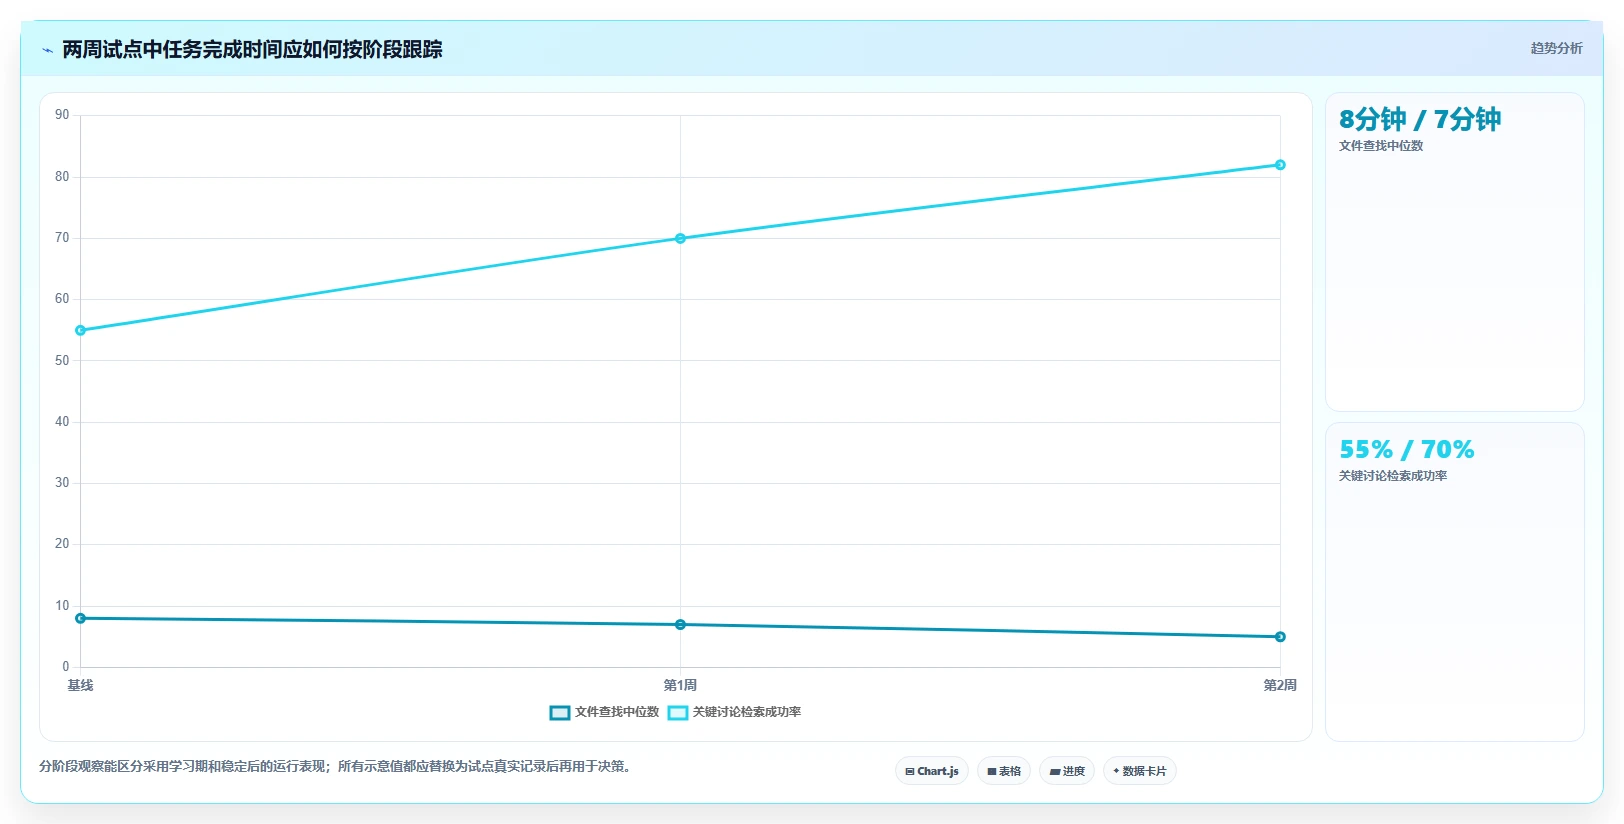Click the 8分钟 / 7分钟 stat value
This screenshot has width=1624, height=824.
[1420, 119]
